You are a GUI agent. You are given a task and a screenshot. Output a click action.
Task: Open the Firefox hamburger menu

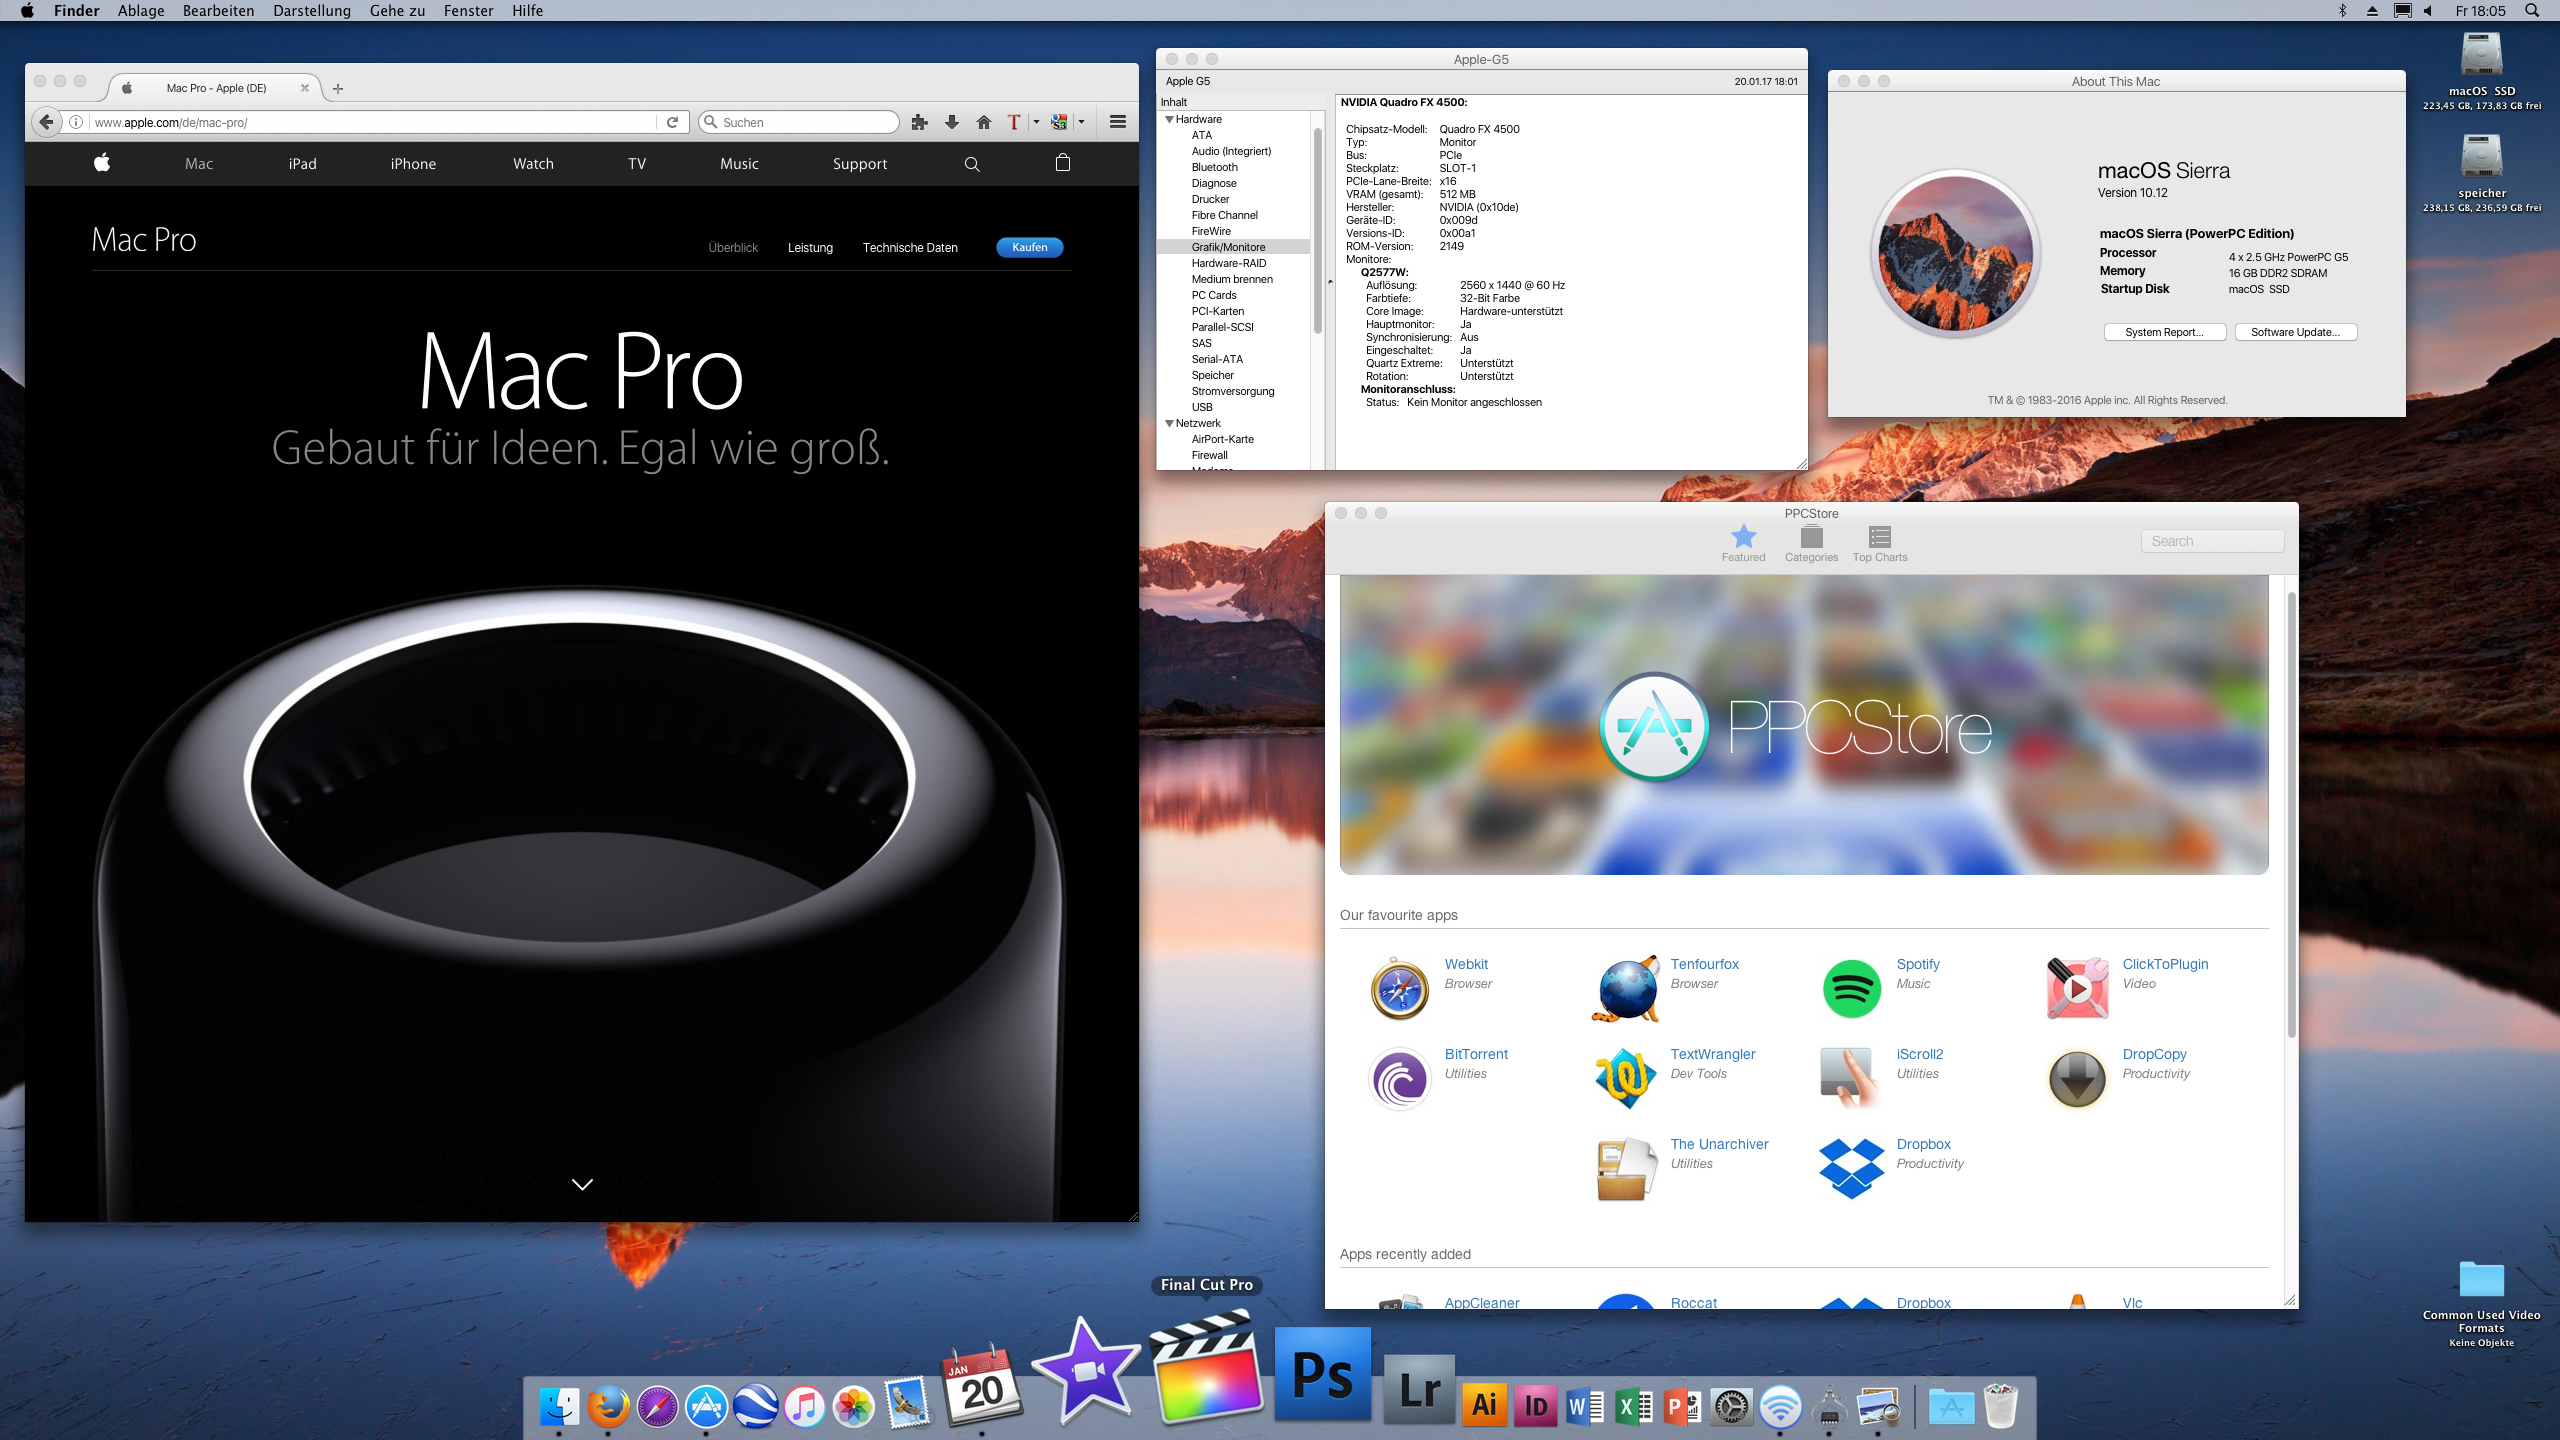tap(1118, 122)
